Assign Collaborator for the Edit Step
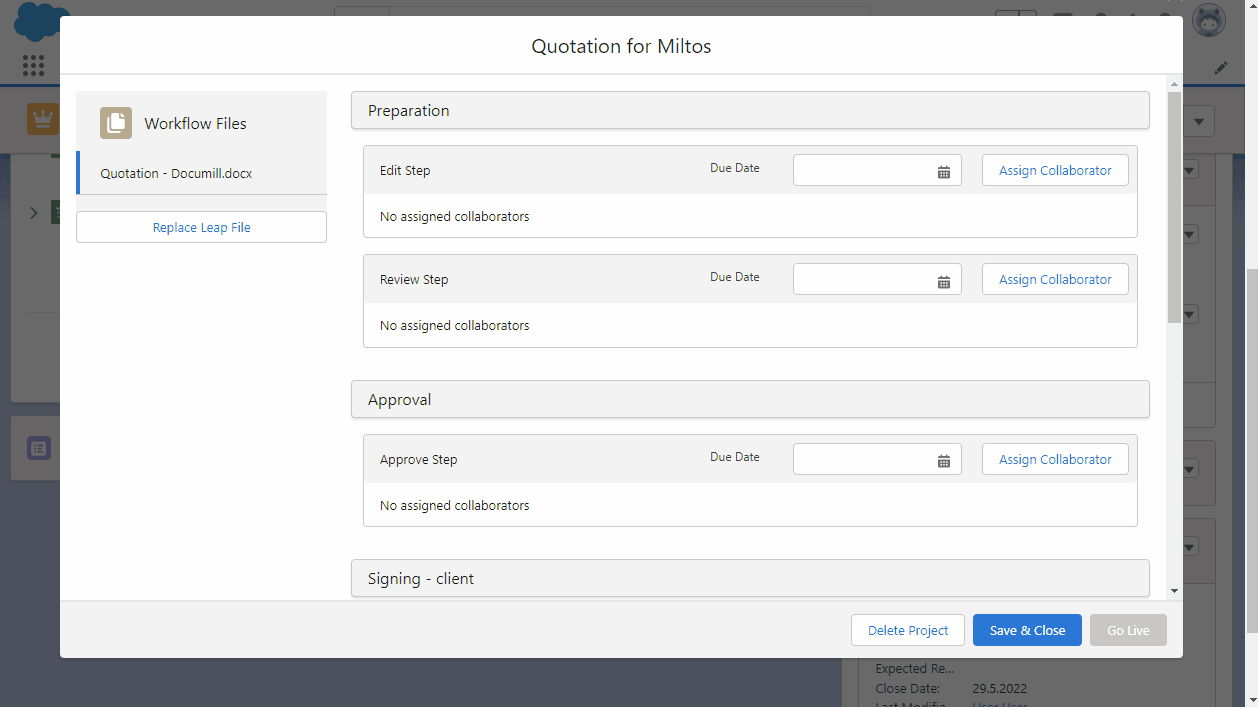This screenshot has height=707, width=1258. (x=1055, y=170)
